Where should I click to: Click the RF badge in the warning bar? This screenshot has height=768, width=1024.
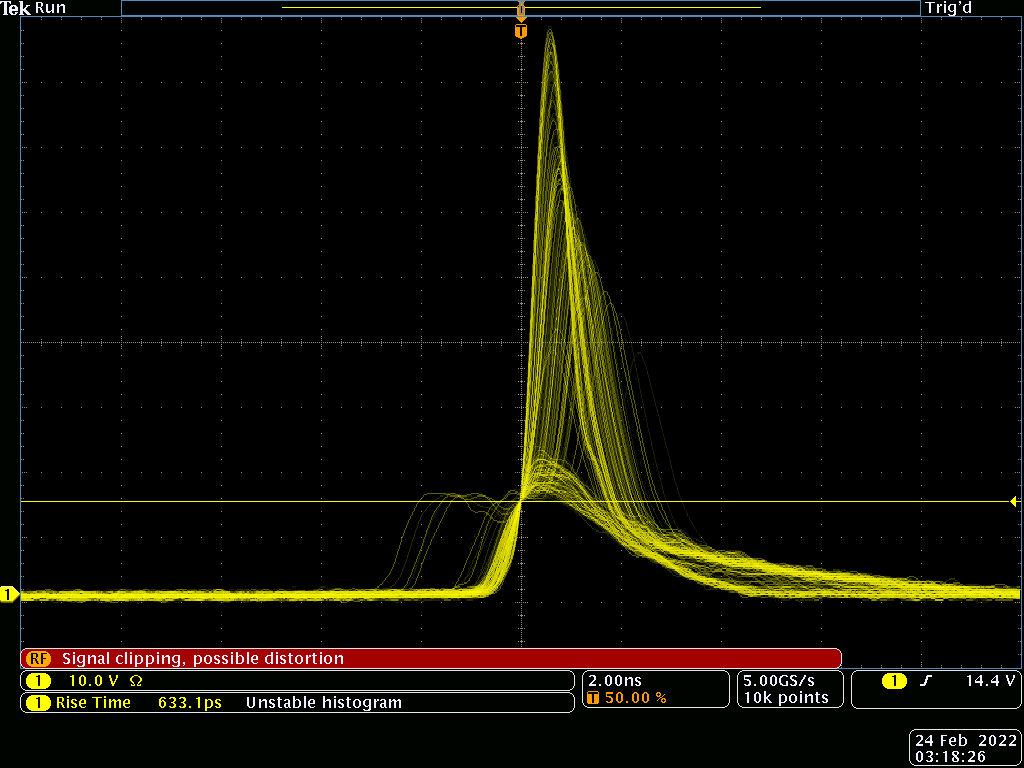pos(38,659)
